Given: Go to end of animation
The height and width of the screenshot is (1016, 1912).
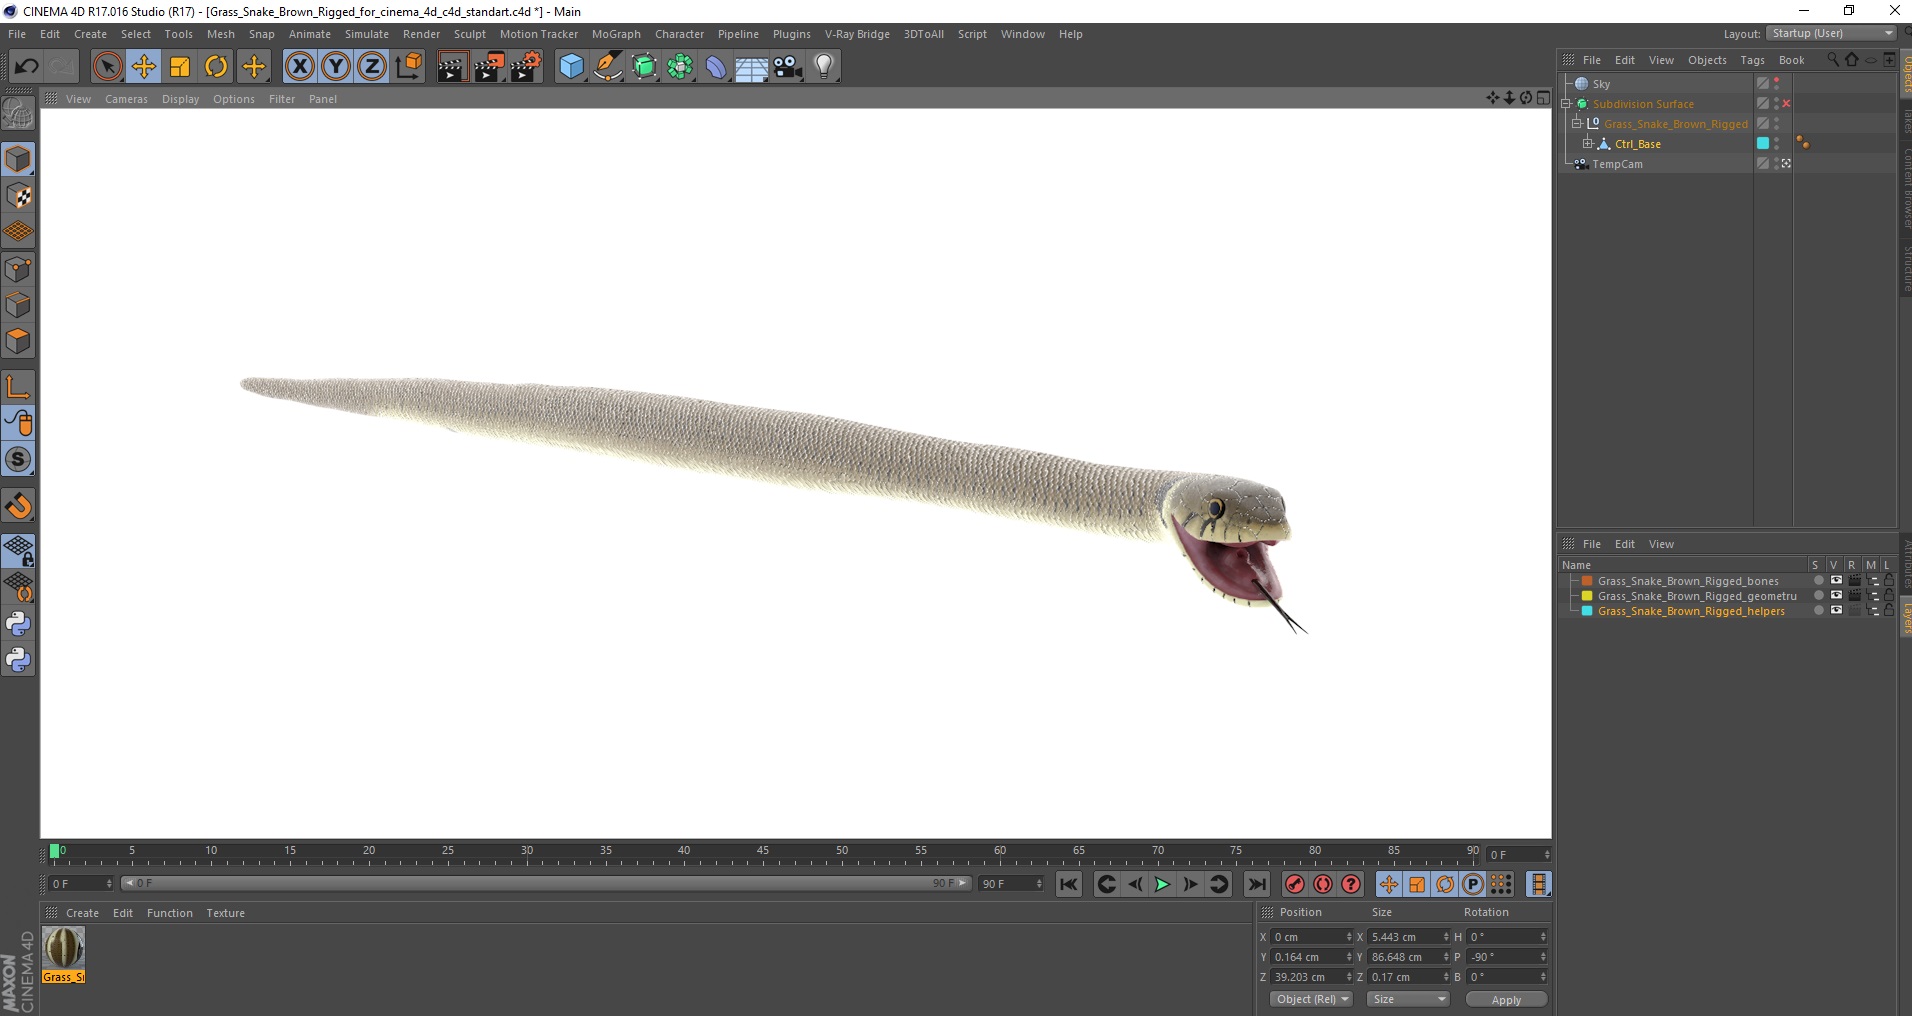Looking at the screenshot, I should (1257, 884).
